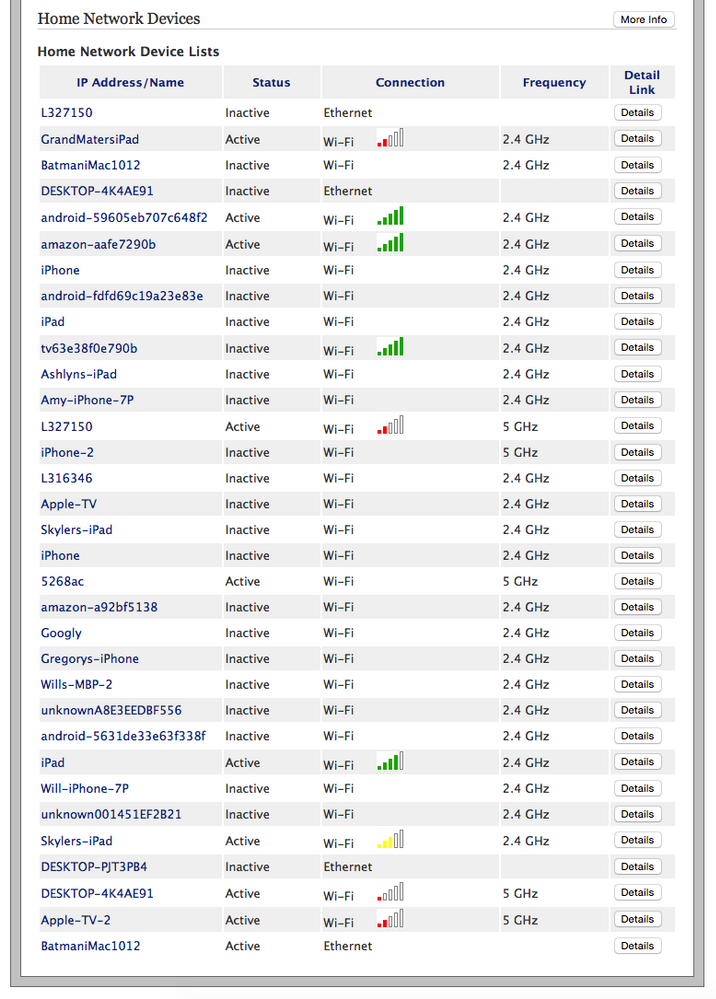
Task: Select the Apple-TV device name
Action: point(69,504)
